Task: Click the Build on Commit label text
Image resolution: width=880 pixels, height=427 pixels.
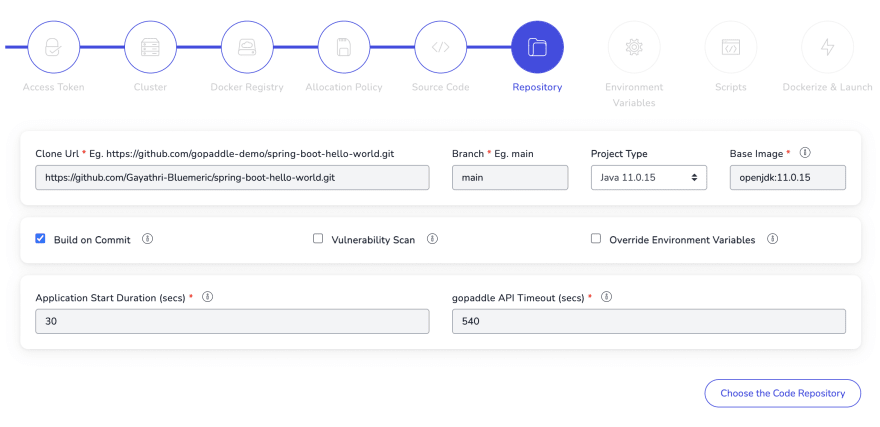Action: click(x=92, y=240)
